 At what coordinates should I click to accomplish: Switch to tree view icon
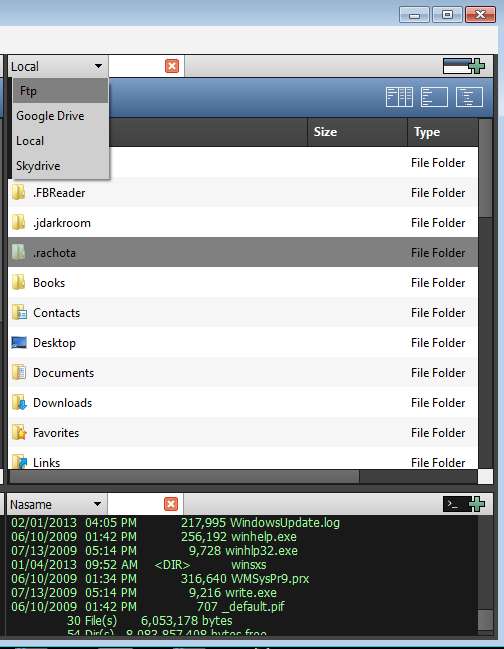(469, 98)
